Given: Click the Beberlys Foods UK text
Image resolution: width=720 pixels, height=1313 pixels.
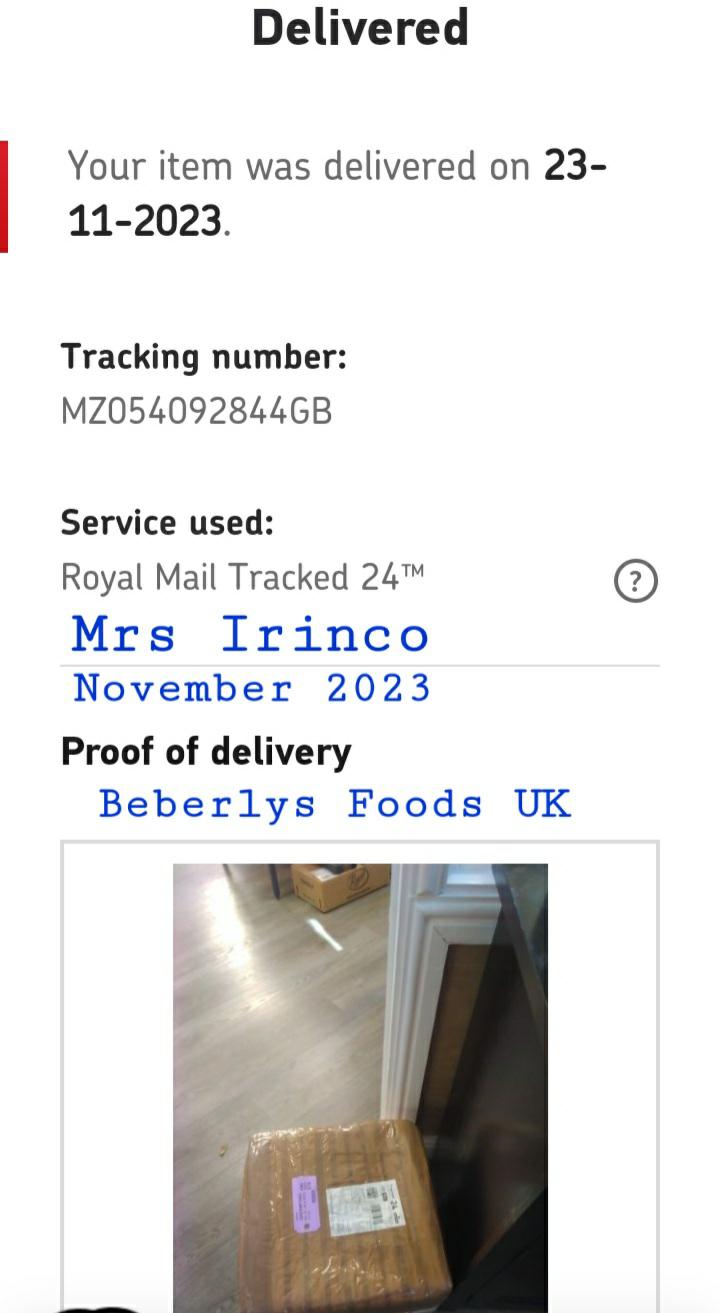Looking at the screenshot, I should tap(334, 804).
